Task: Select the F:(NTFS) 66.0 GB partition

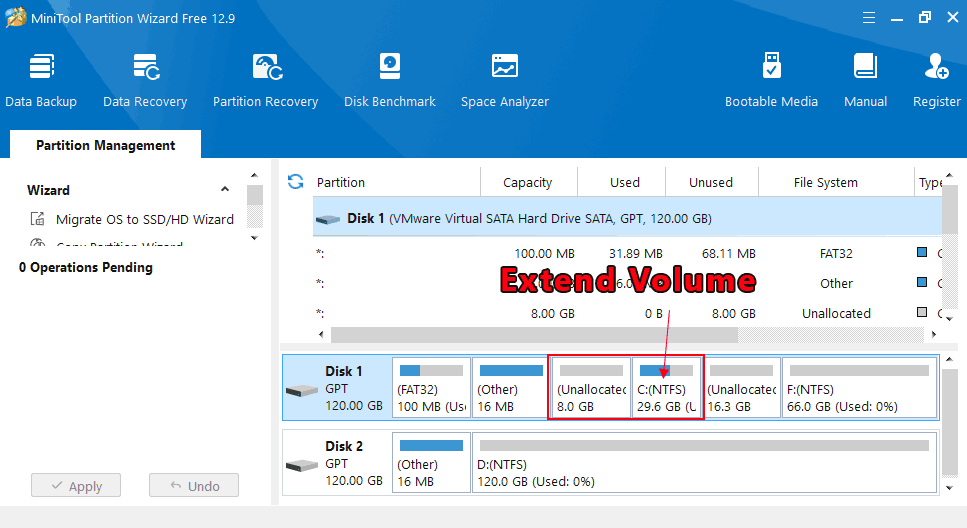Action: coord(859,388)
